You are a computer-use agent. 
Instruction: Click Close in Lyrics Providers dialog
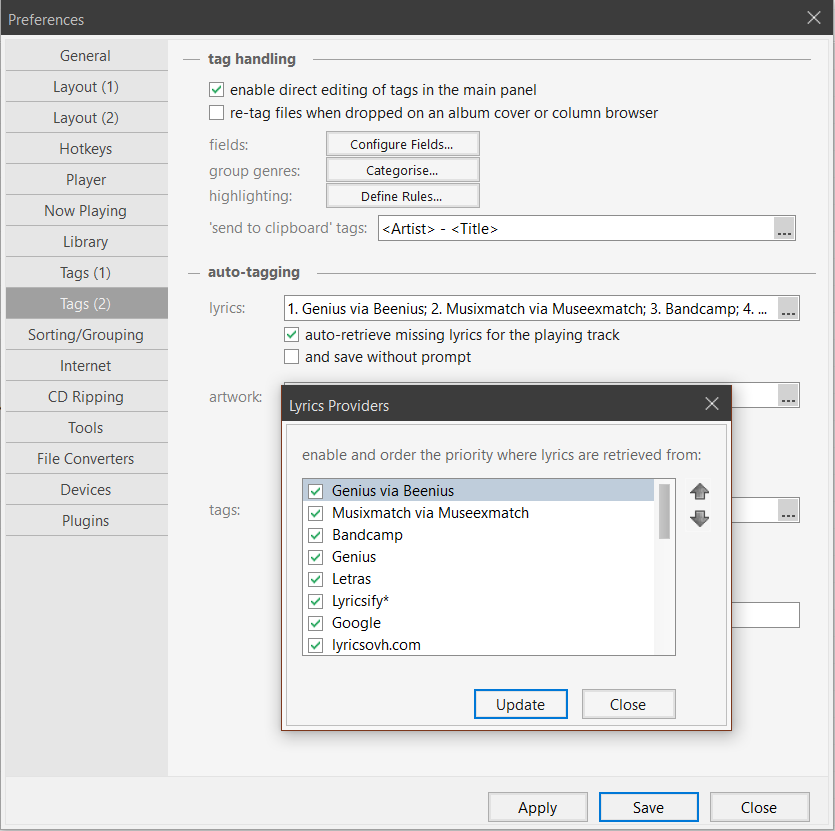point(628,704)
